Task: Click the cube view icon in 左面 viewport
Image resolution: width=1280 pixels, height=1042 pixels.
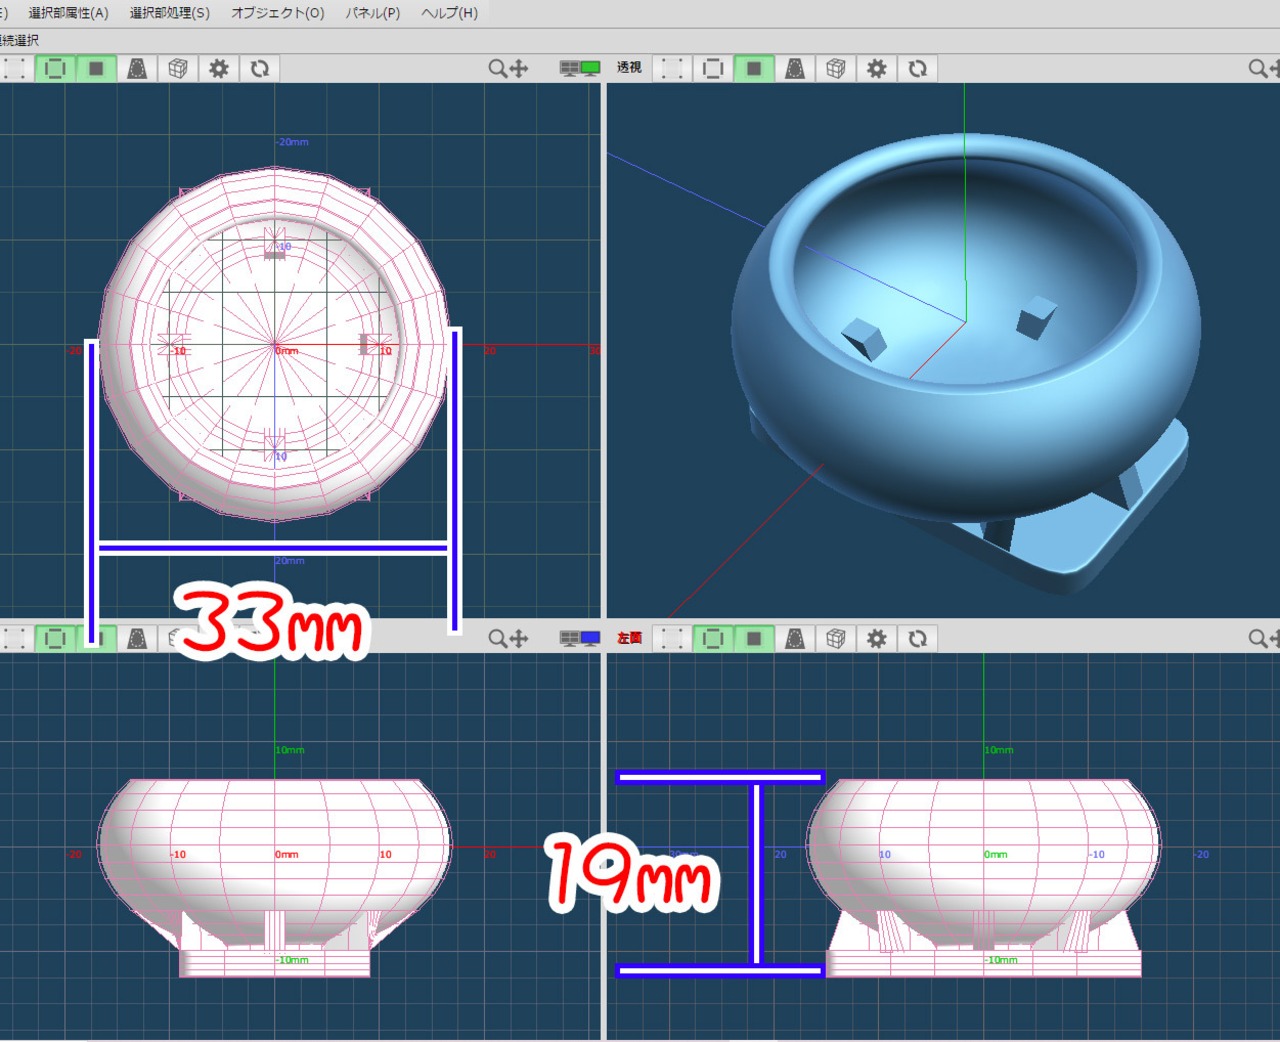Action: point(836,638)
